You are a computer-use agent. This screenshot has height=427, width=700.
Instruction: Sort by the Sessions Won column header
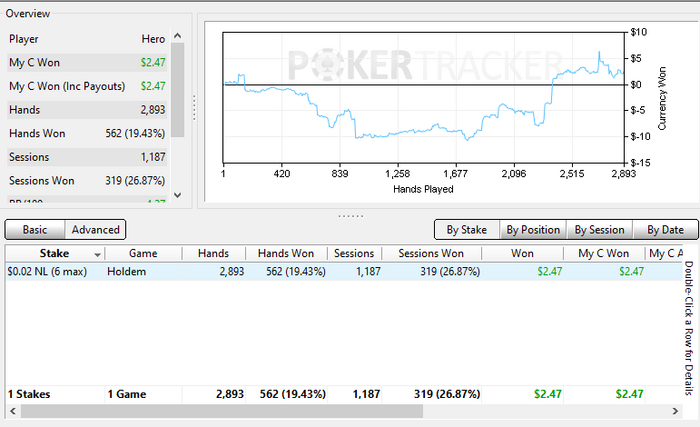[431, 253]
